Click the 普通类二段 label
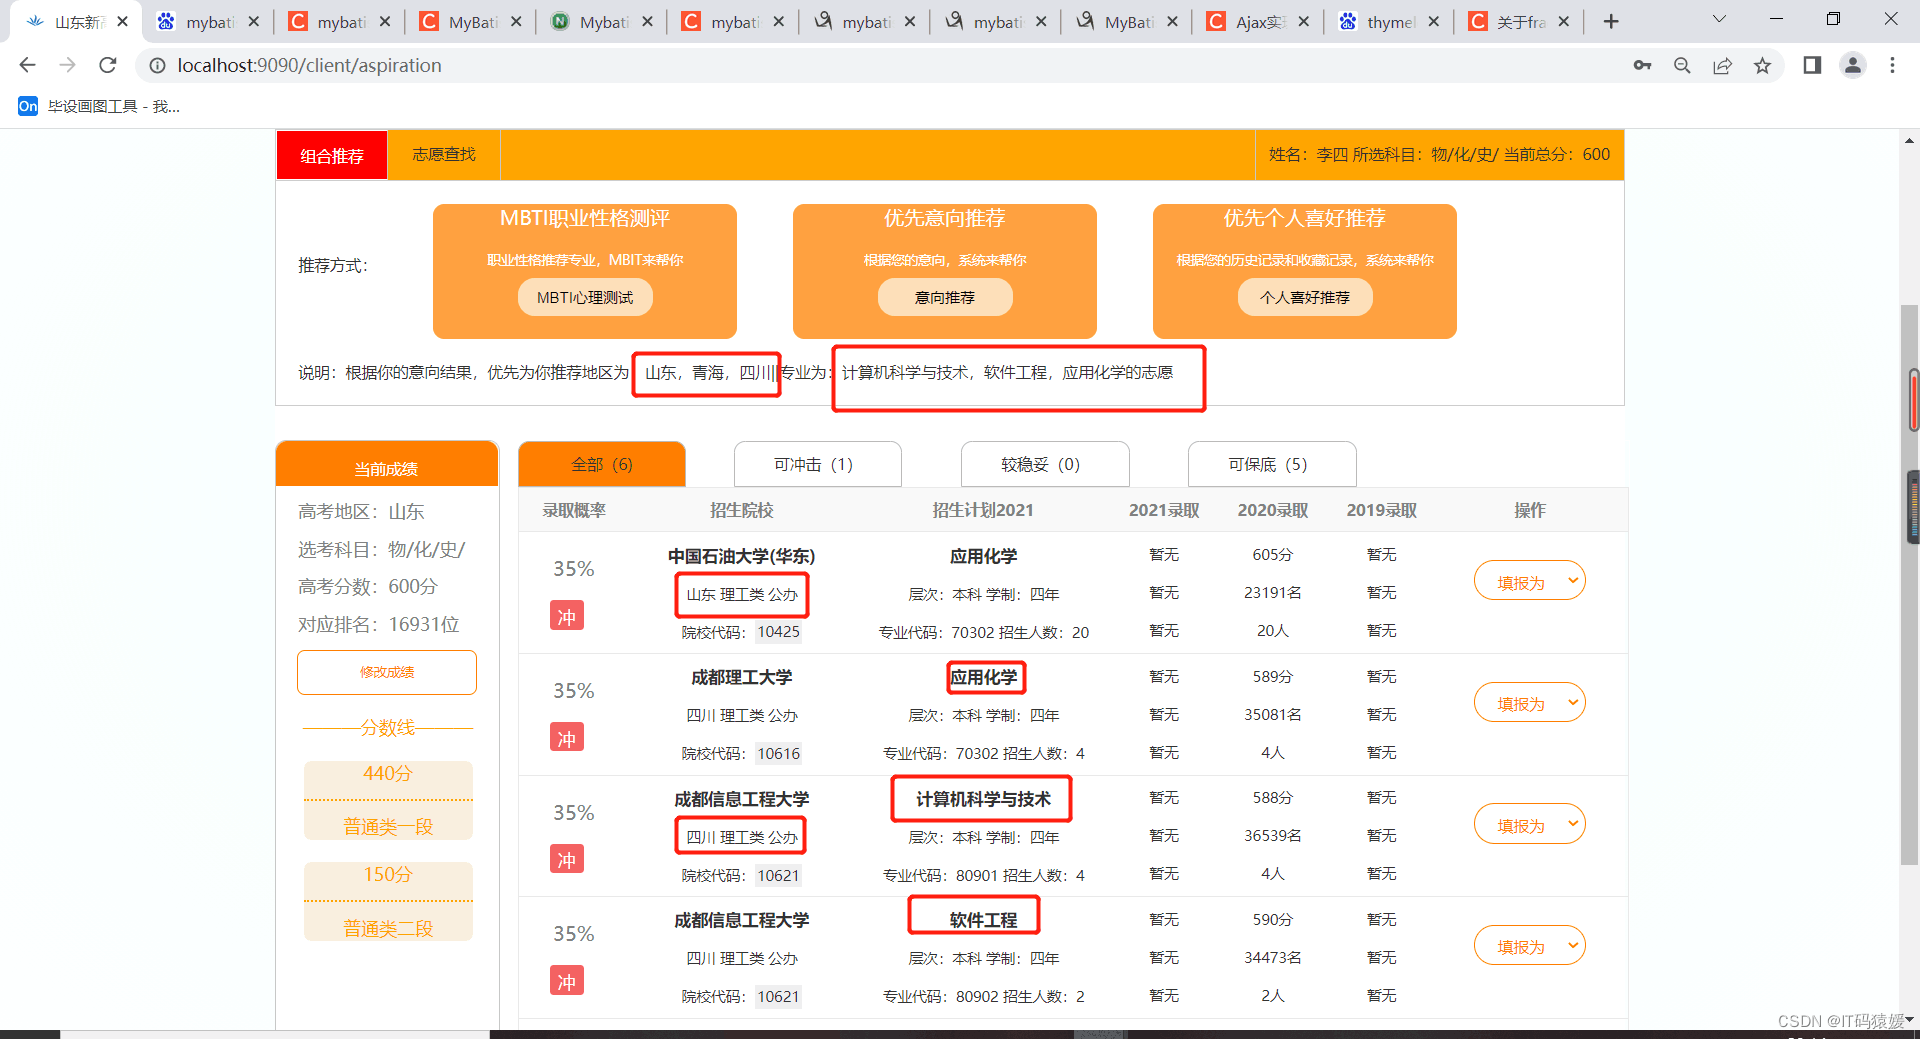Image resolution: width=1920 pixels, height=1039 pixels. pos(387,928)
